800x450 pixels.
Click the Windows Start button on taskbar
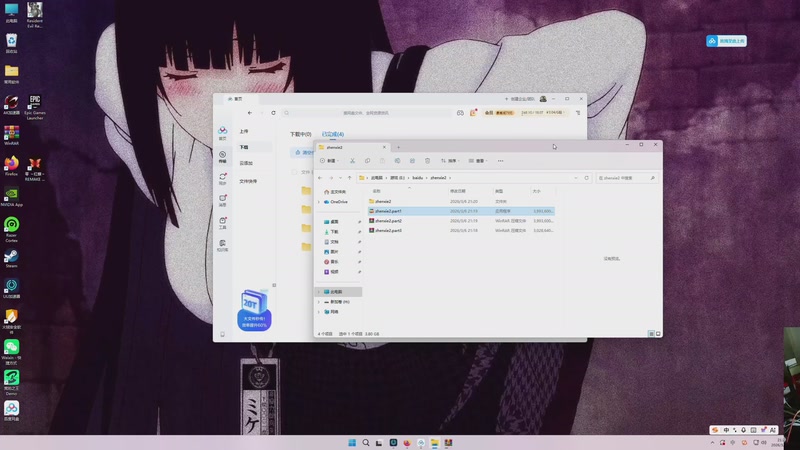pyautogui.click(x=352, y=442)
